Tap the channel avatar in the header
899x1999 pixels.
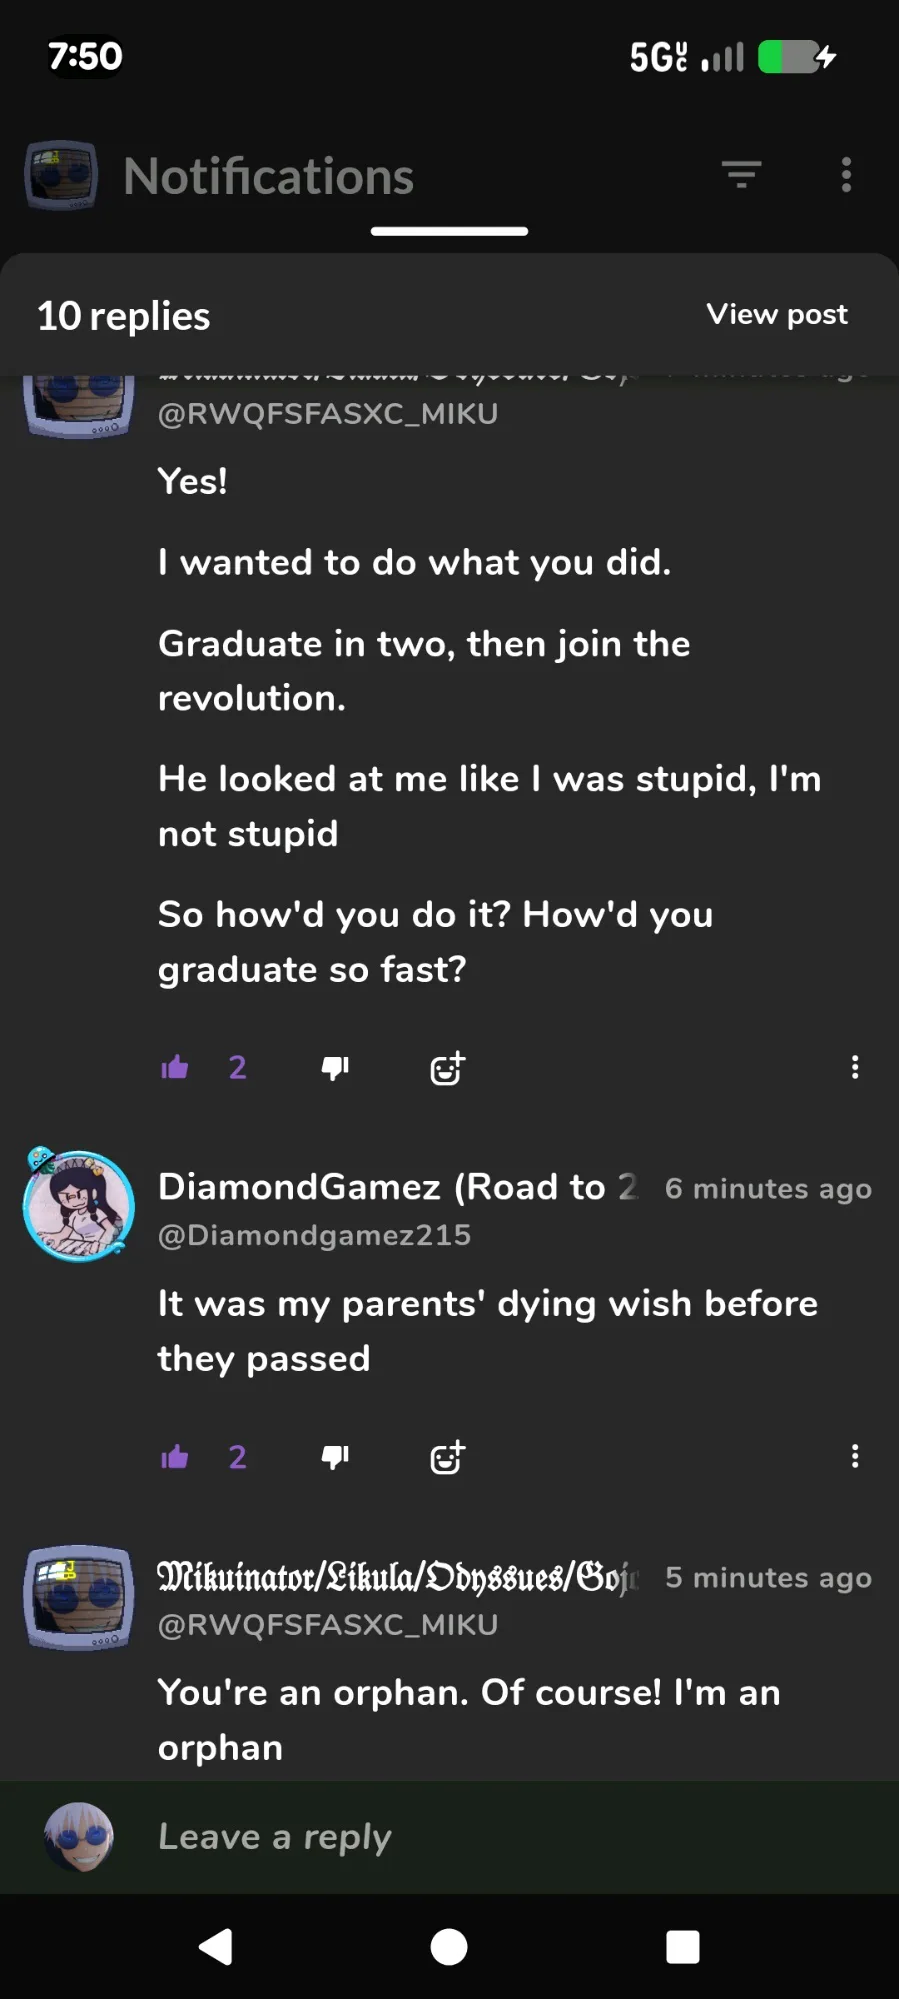tap(61, 175)
